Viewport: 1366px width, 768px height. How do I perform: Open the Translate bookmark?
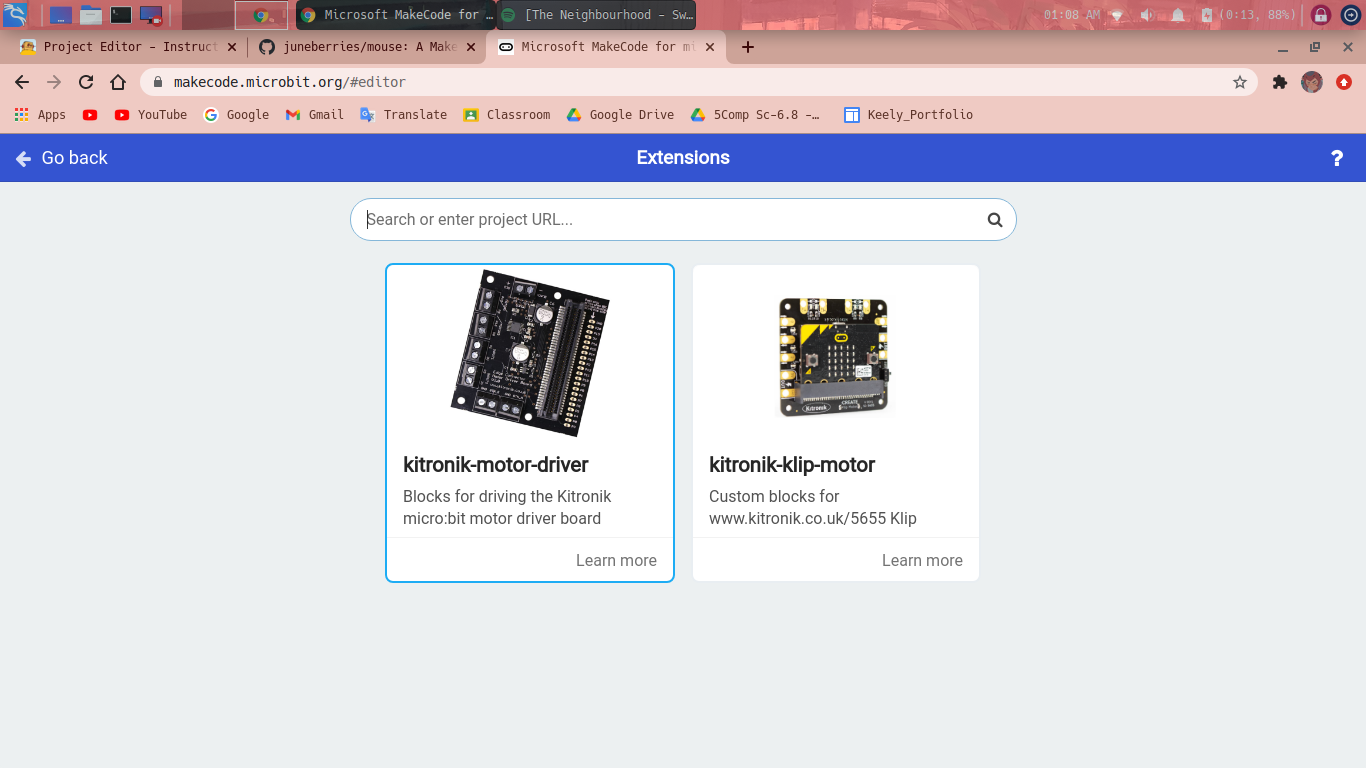[x=403, y=115]
